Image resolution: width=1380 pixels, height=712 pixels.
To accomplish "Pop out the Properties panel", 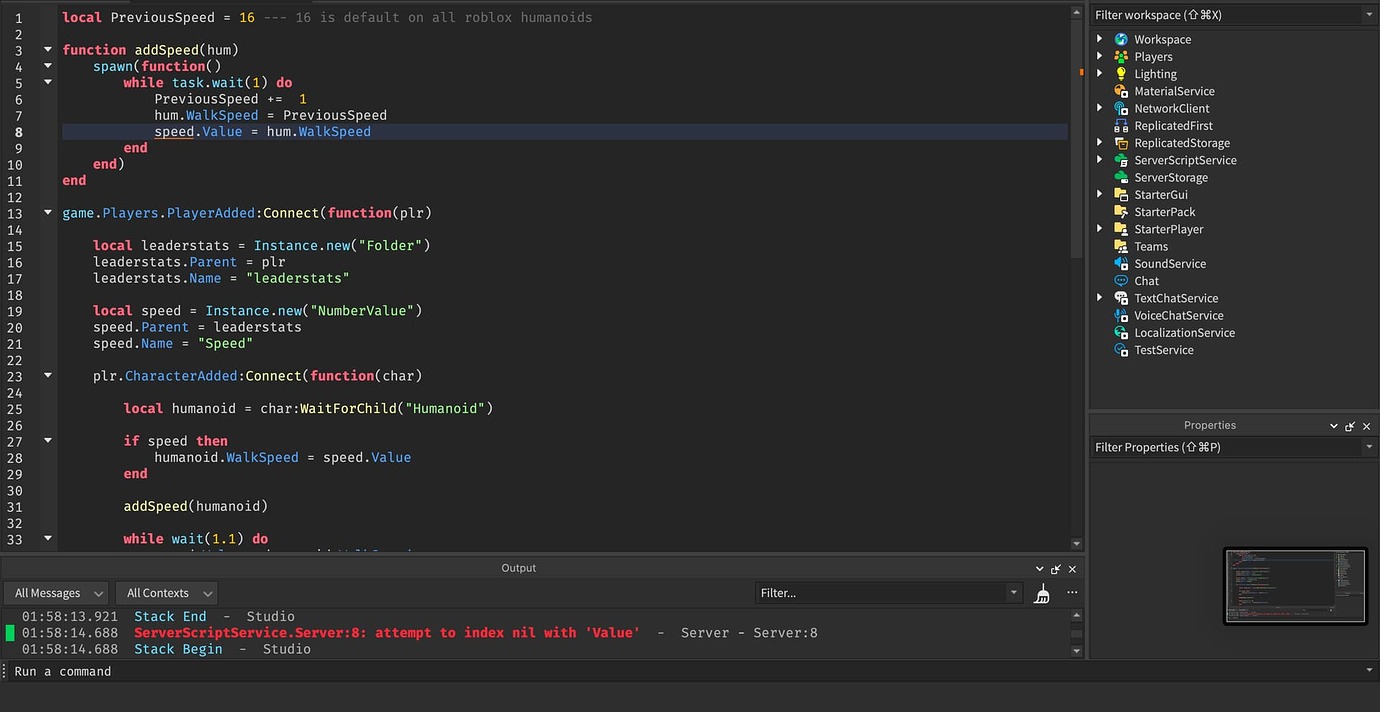I will coord(1350,426).
